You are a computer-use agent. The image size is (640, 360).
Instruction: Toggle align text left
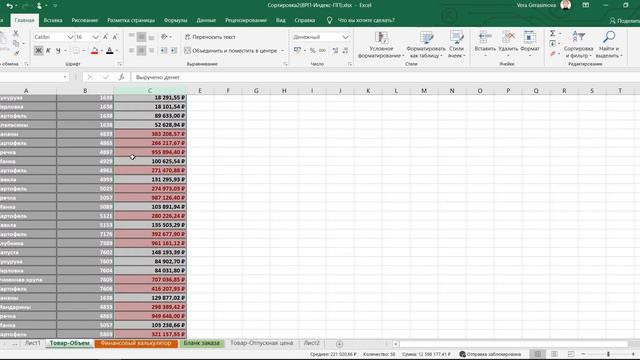coord(131,51)
